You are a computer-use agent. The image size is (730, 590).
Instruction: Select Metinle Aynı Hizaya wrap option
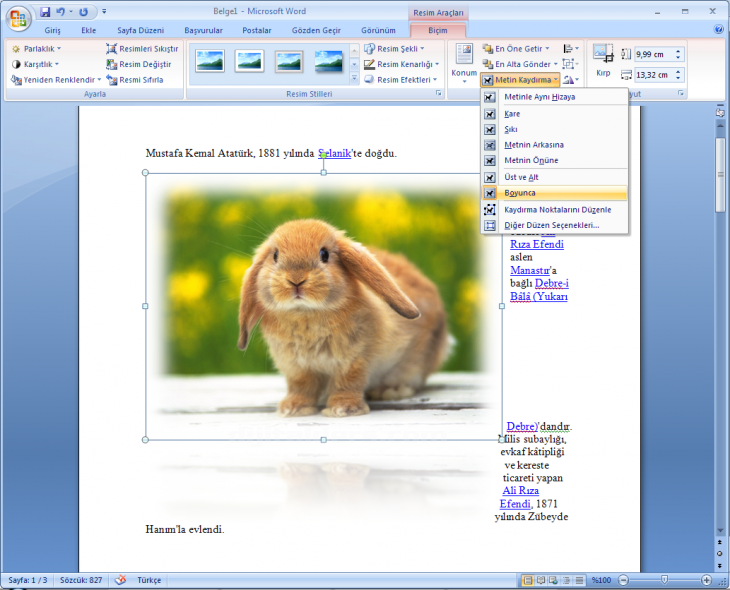tap(554, 97)
